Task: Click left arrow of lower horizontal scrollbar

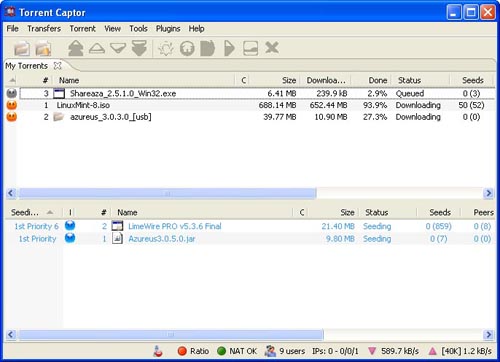Action: 11,334
